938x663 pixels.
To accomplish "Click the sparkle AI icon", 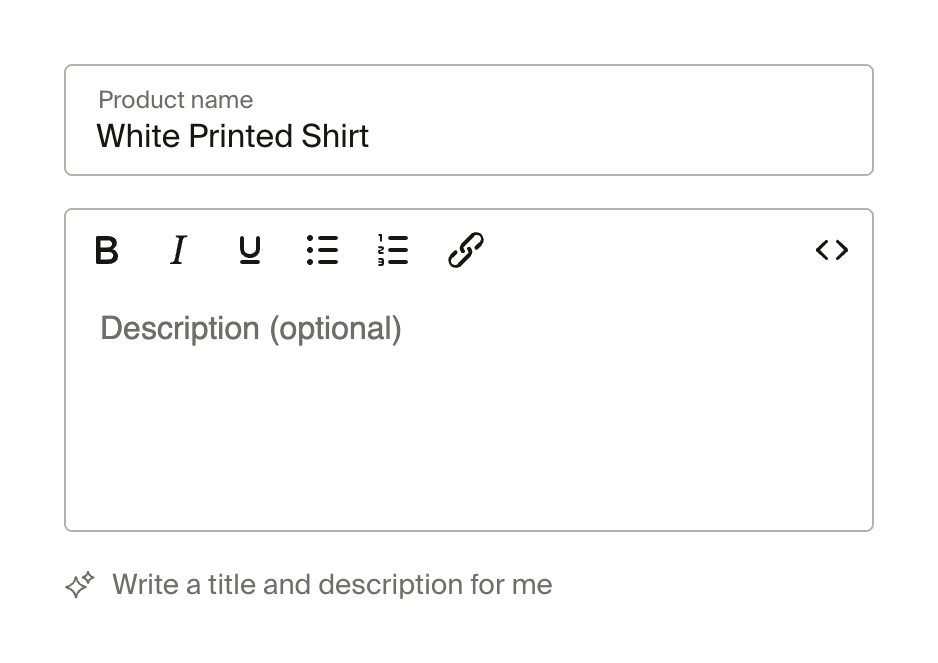I will pyautogui.click(x=80, y=585).
